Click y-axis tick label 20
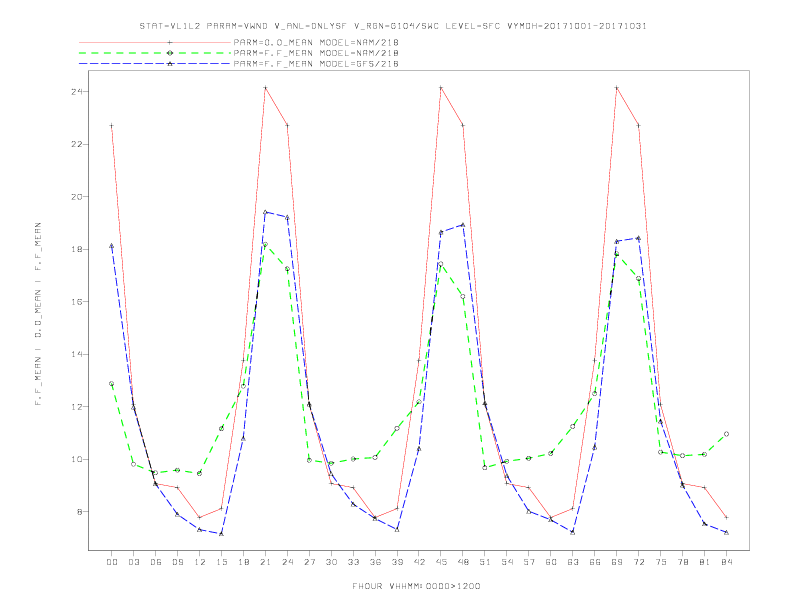This screenshot has height=612, width=792. point(77,196)
